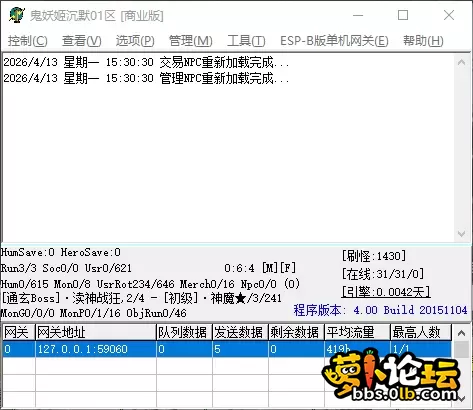Click the log panel scroll up arrow
The height and width of the screenshot is (410, 473).
(x=462, y=62)
